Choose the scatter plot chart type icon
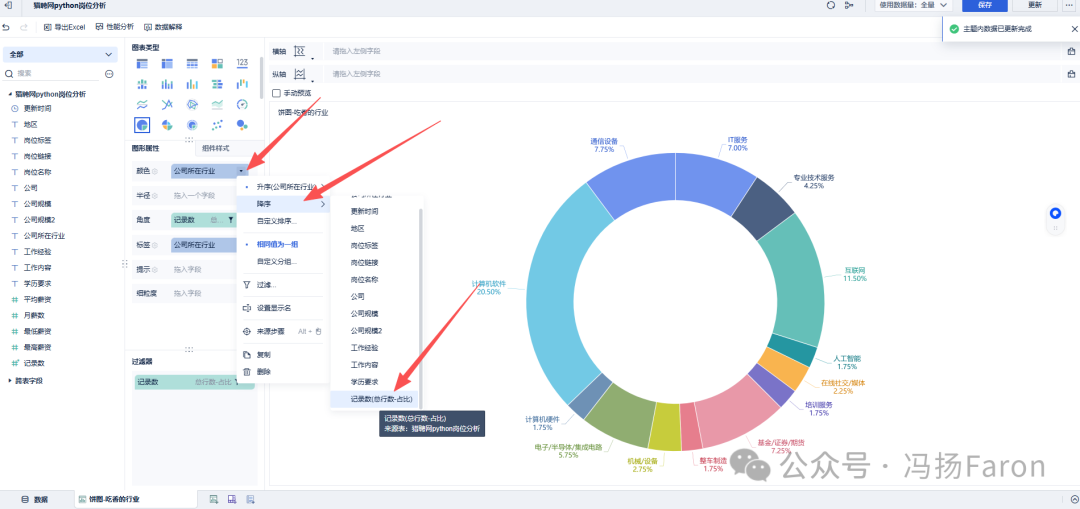 pos(217,125)
